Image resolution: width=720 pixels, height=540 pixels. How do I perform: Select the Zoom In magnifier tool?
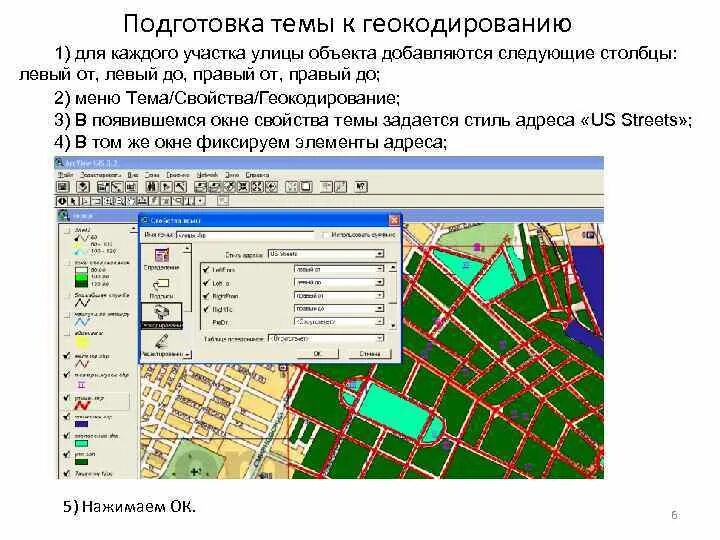tap(108, 201)
